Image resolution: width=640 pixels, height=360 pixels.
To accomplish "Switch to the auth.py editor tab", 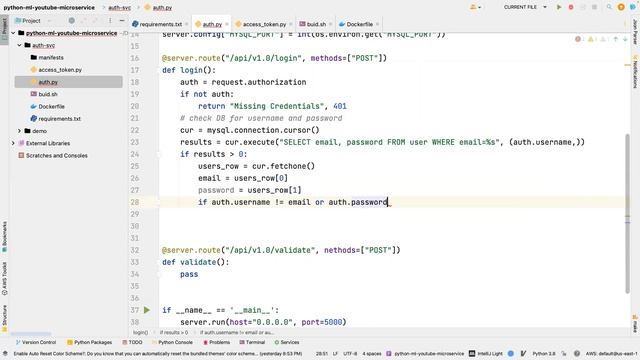I will (212, 24).
